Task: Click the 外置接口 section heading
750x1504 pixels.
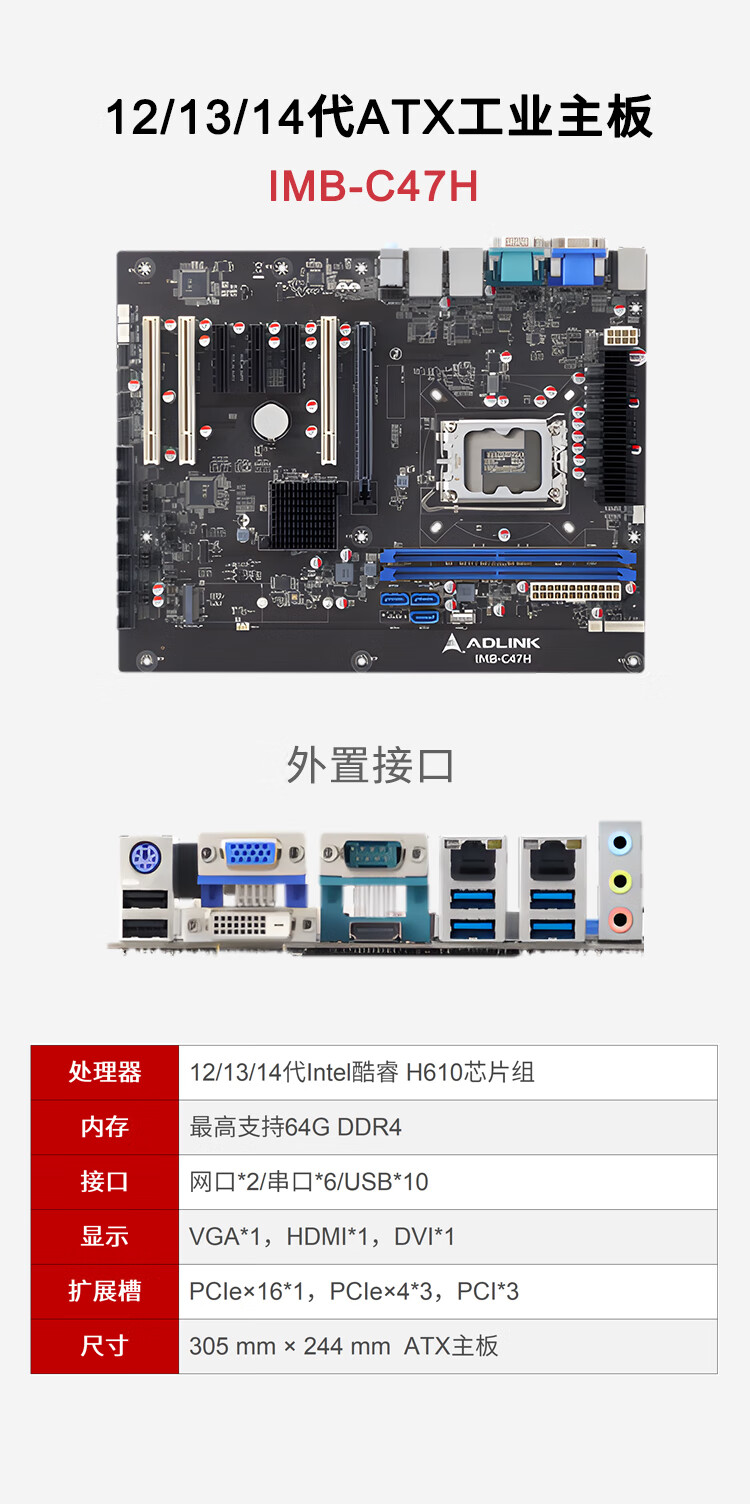Action: [371, 765]
